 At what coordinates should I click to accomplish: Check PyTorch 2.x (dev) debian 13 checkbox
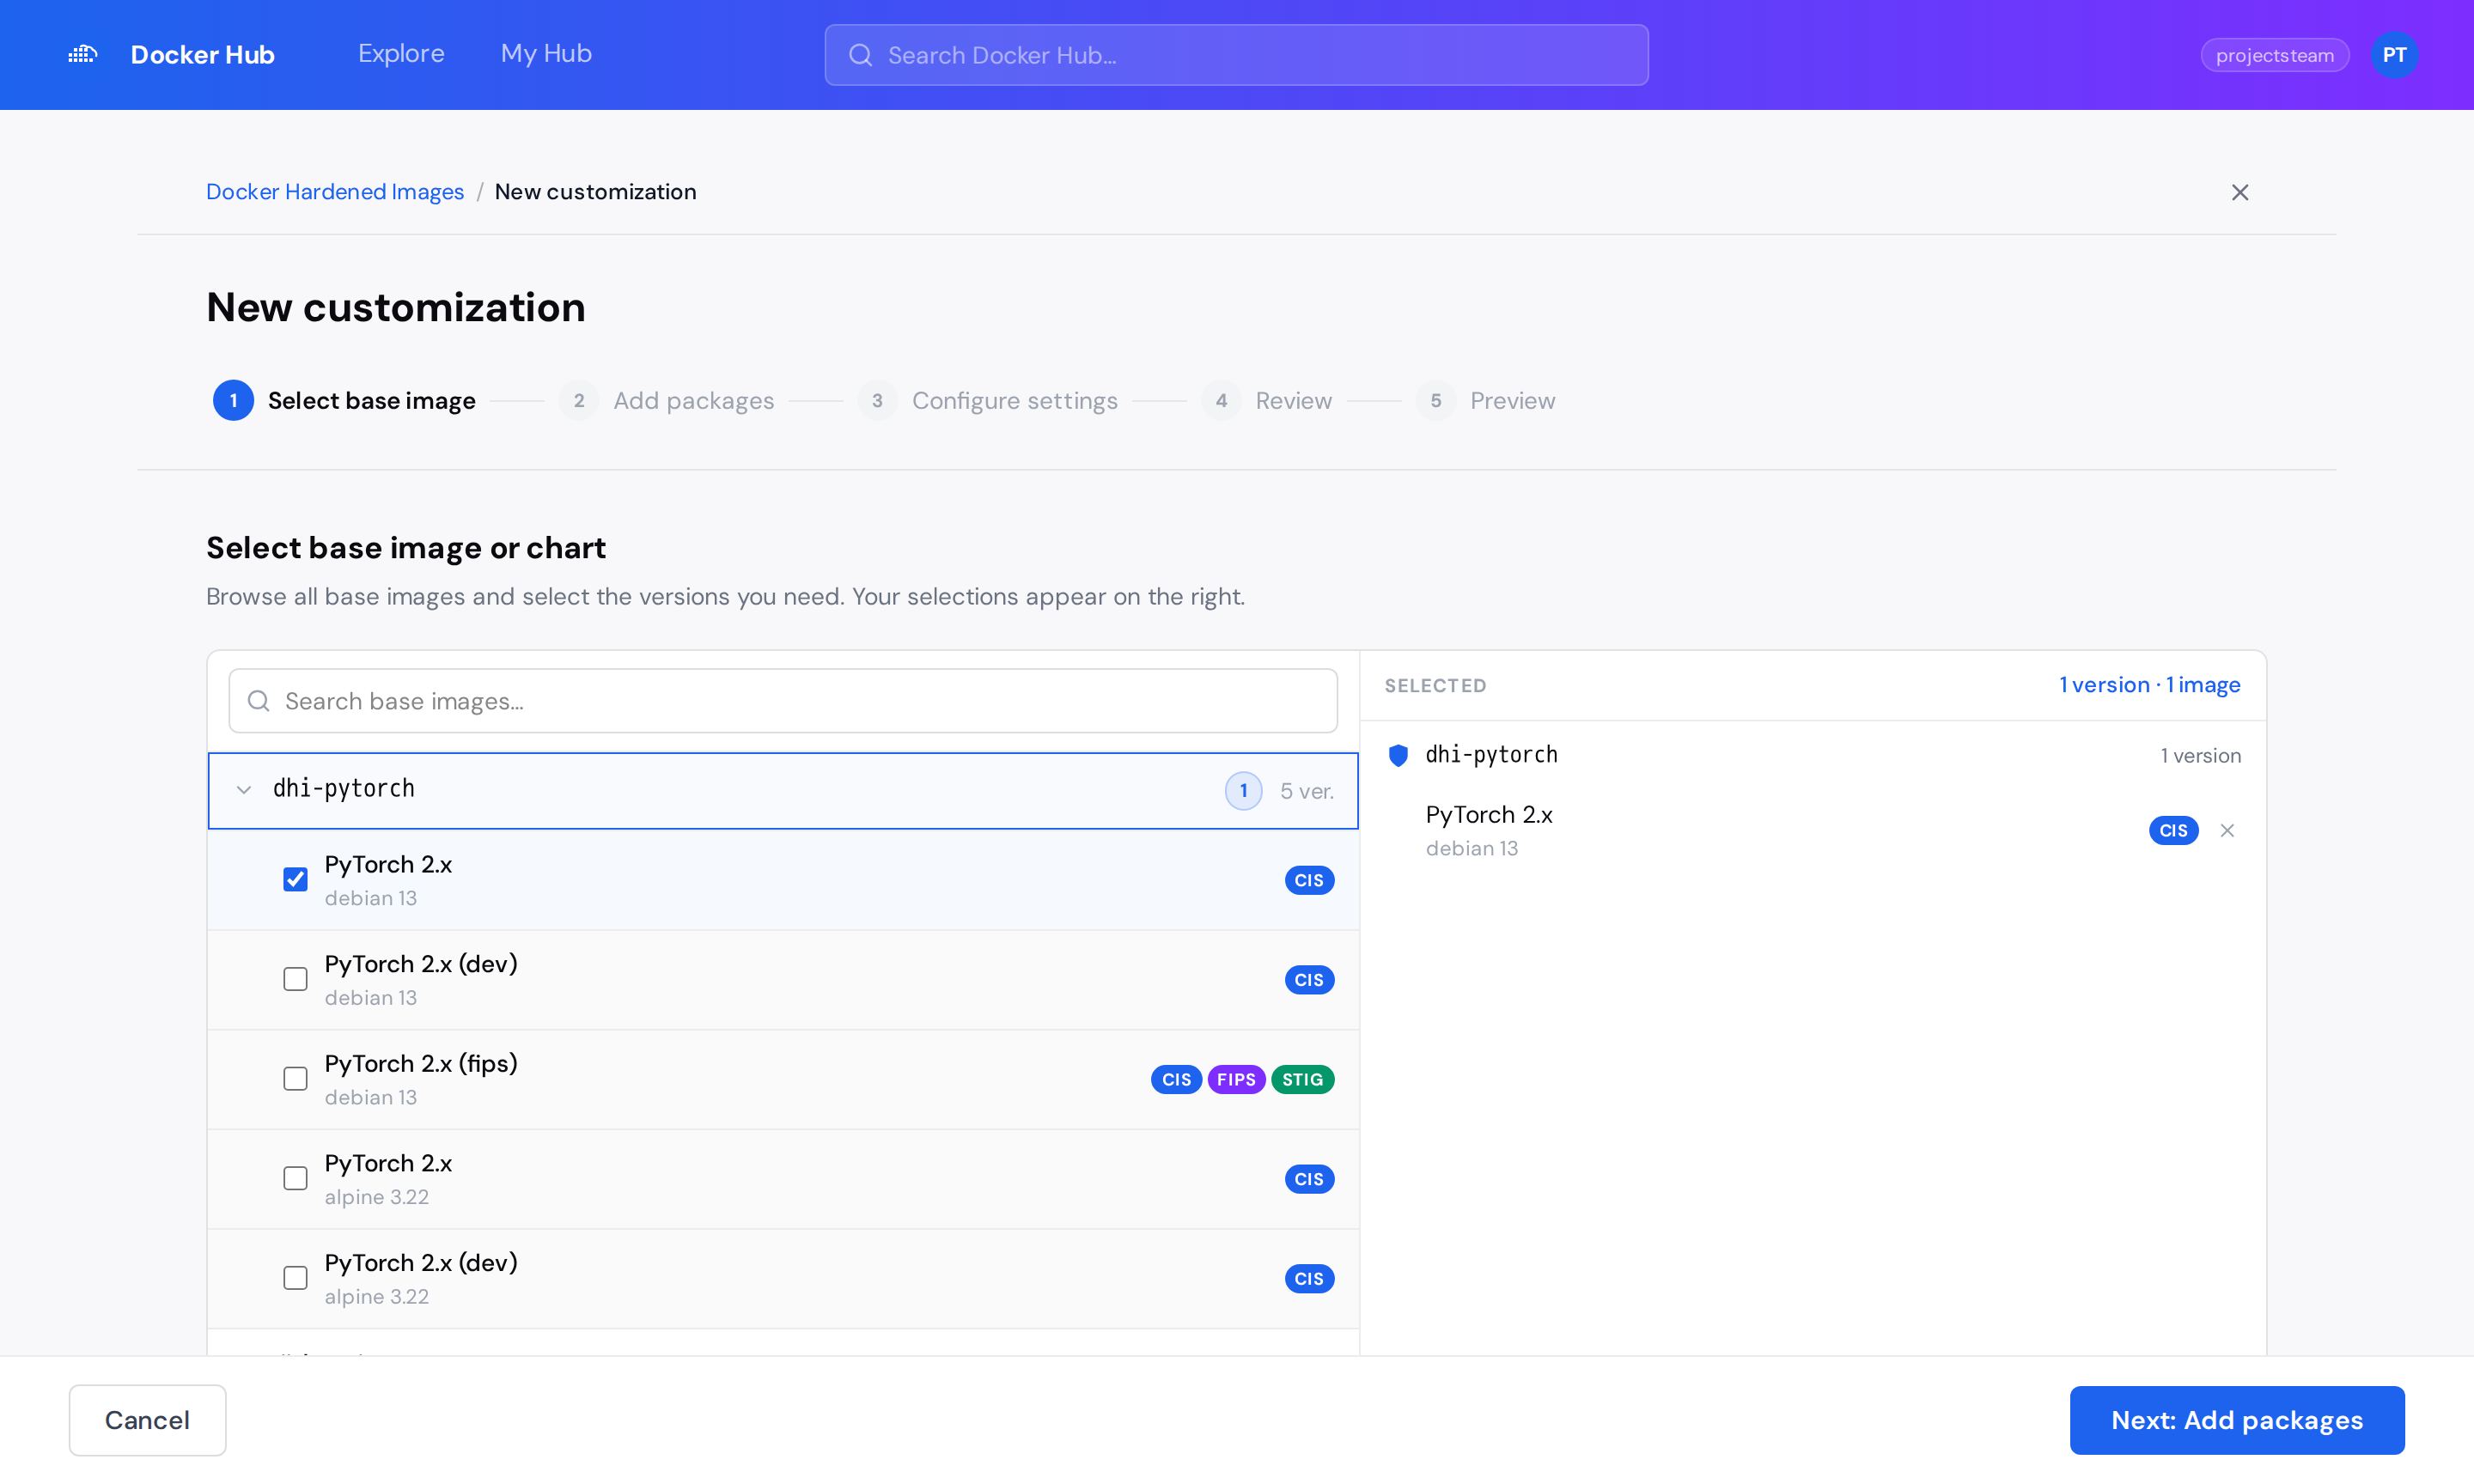click(x=295, y=979)
